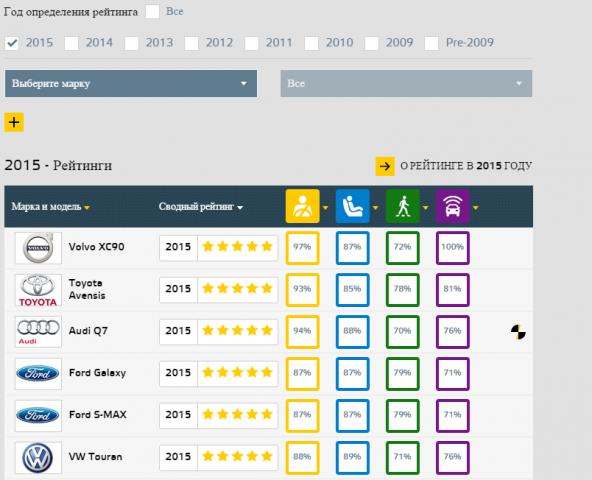The image size is (592, 480).
Task: Click the yellow plus add-filter icon
Action: [x=14, y=122]
